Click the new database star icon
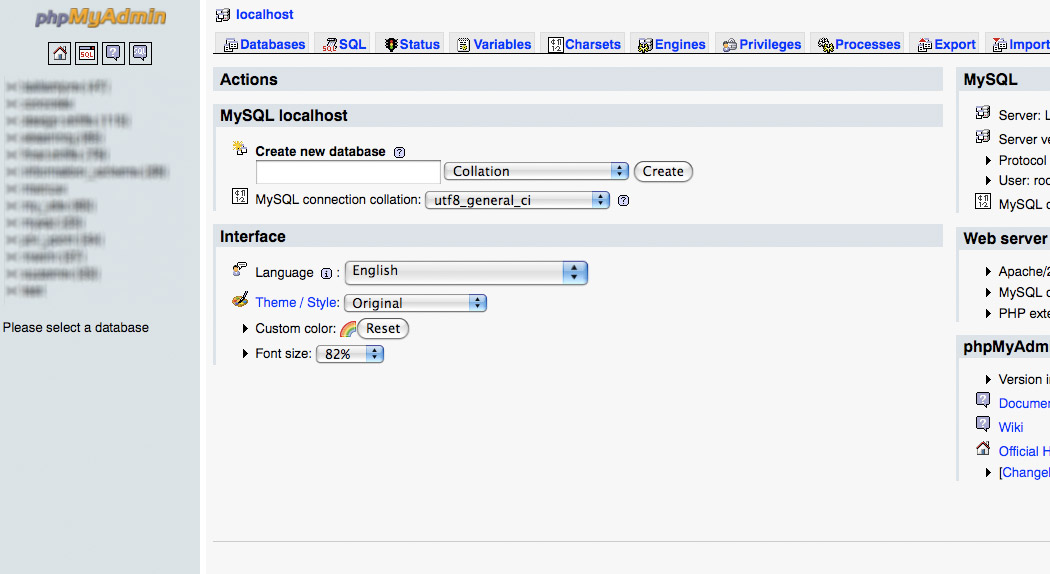This screenshot has height=574, width=1050. point(240,148)
